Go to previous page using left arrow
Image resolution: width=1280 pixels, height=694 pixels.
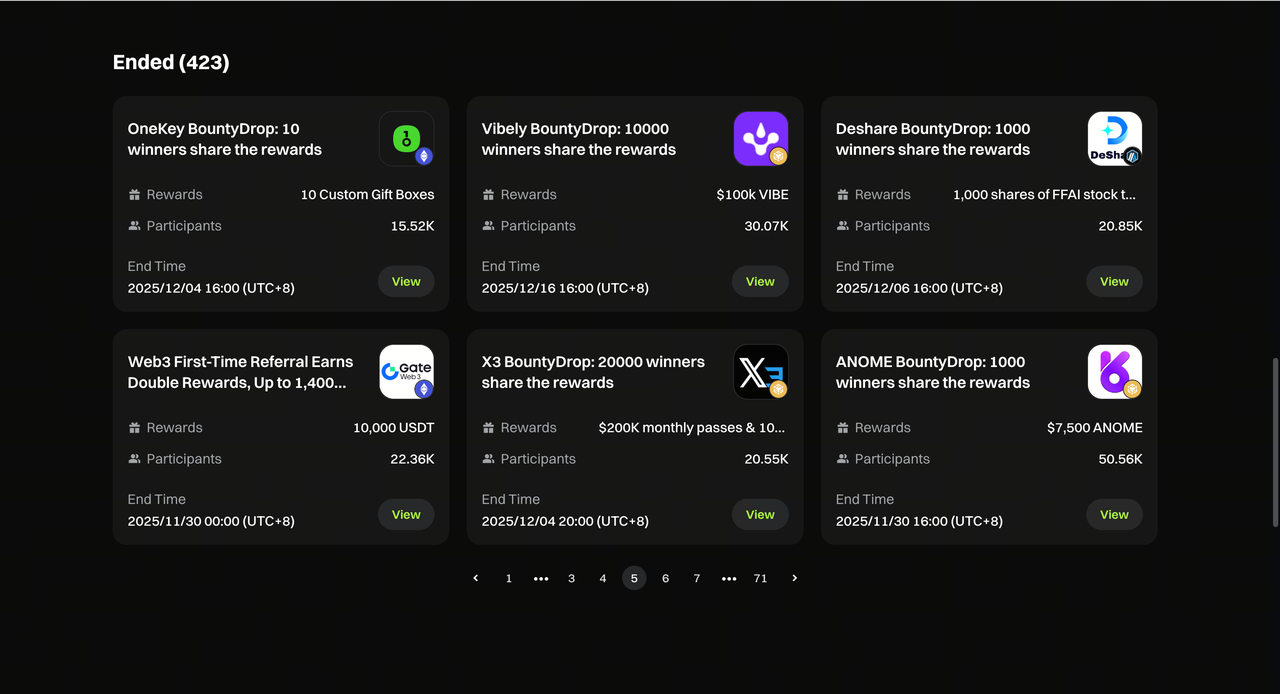pyautogui.click(x=476, y=578)
